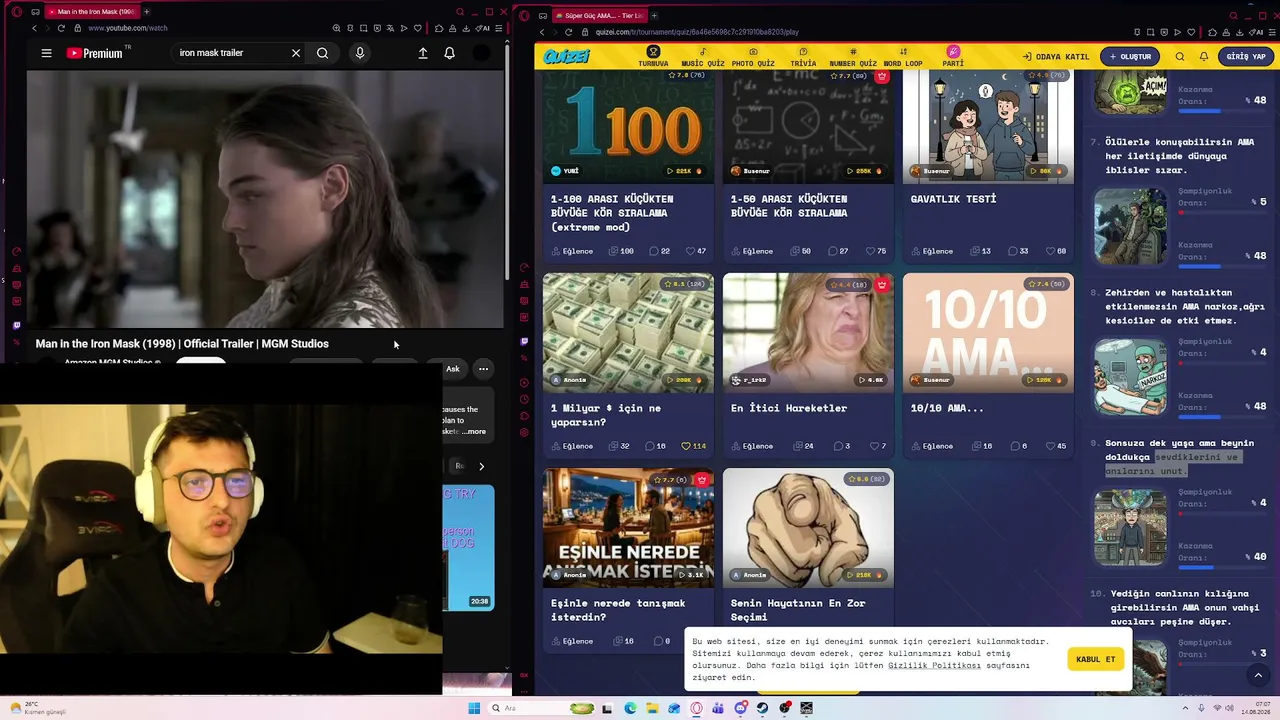Open the Parti section

(x=953, y=56)
